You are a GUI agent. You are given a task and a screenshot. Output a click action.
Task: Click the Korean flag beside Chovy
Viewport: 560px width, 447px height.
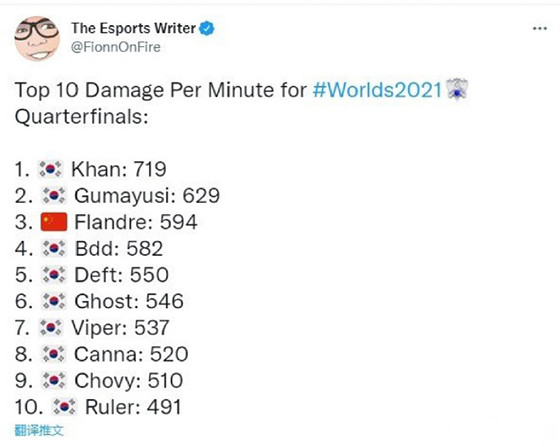click(54, 381)
